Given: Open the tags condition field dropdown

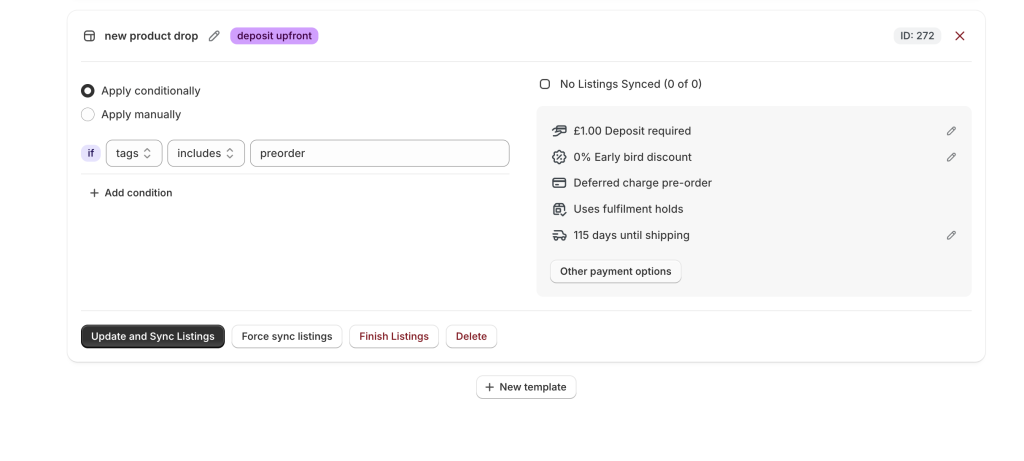Looking at the screenshot, I should click(x=134, y=153).
